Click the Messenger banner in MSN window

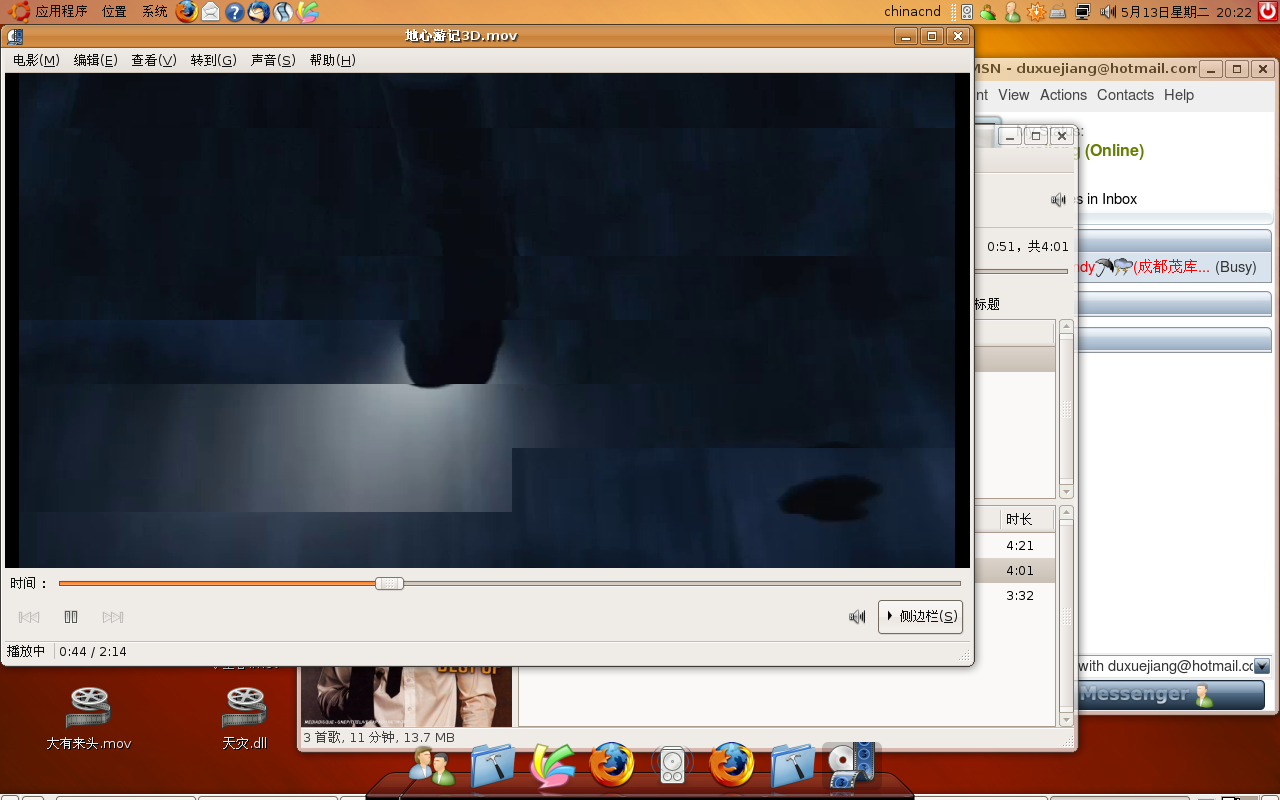click(x=1172, y=694)
